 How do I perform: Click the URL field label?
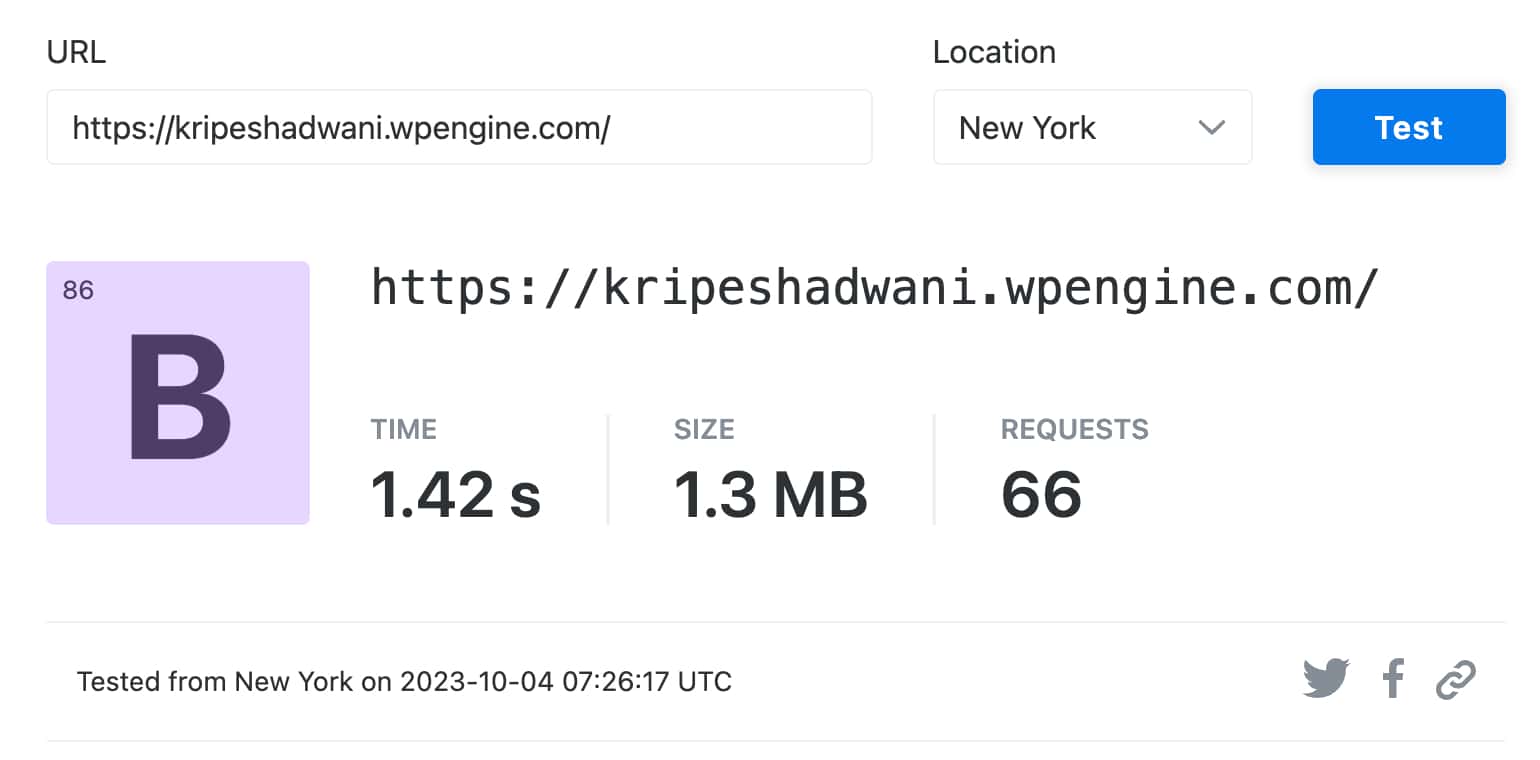pos(76,53)
